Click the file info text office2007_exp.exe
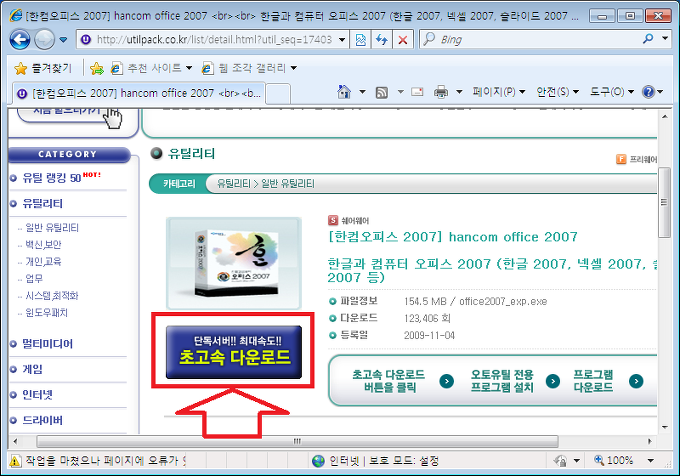The width and height of the screenshot is (680, 476). click(503, 302)
